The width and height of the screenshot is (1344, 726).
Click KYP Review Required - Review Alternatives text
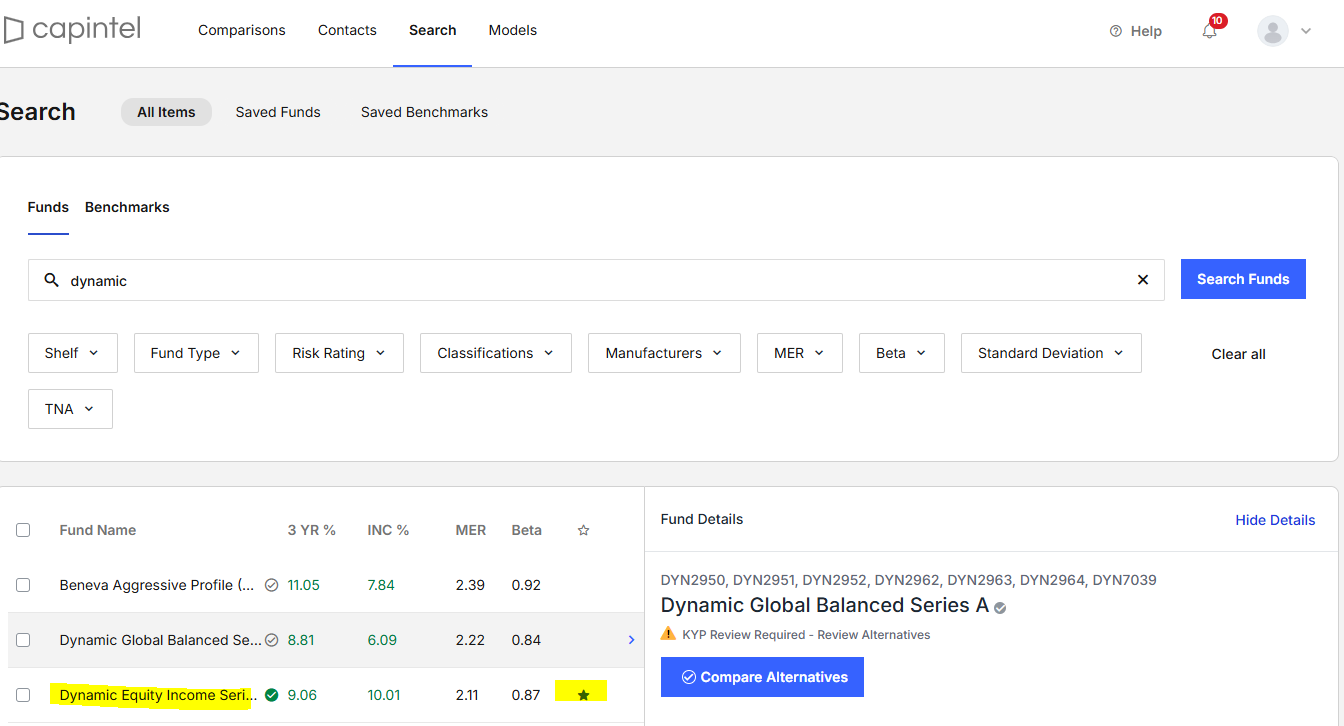806,635
